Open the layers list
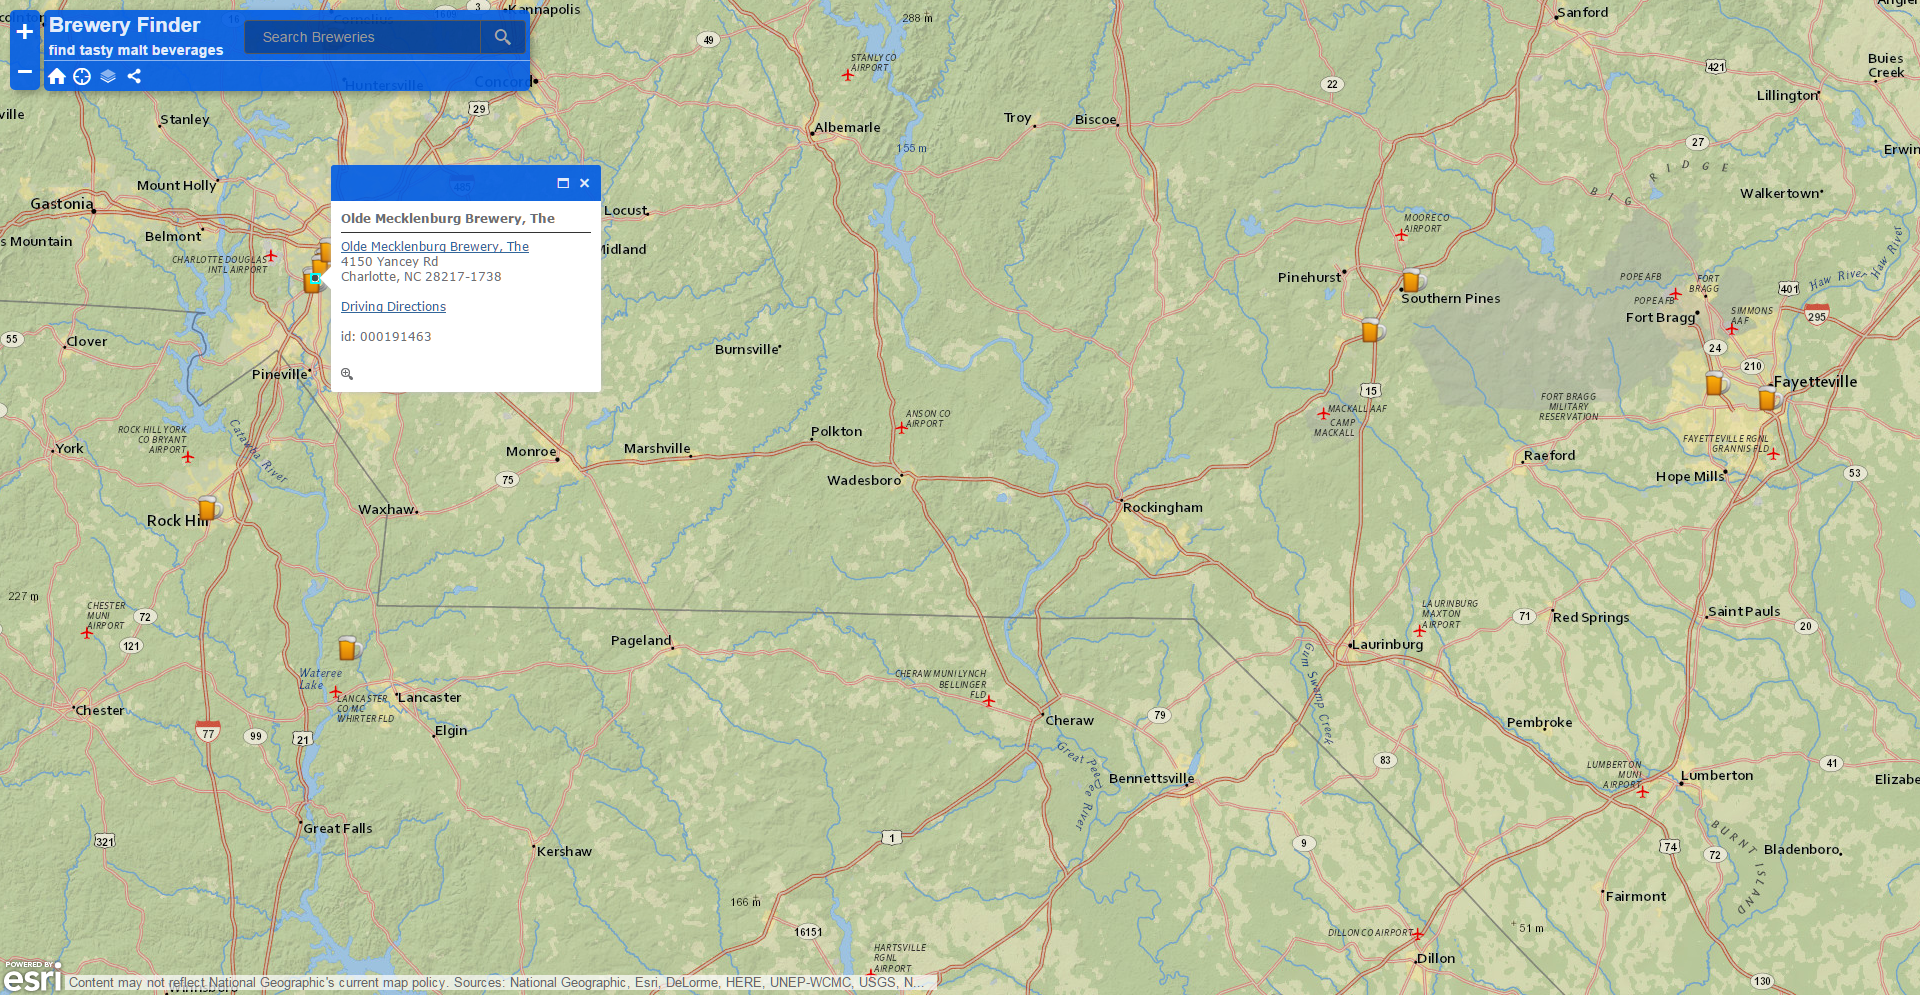 pyautogui.click(x=108, y=76)
